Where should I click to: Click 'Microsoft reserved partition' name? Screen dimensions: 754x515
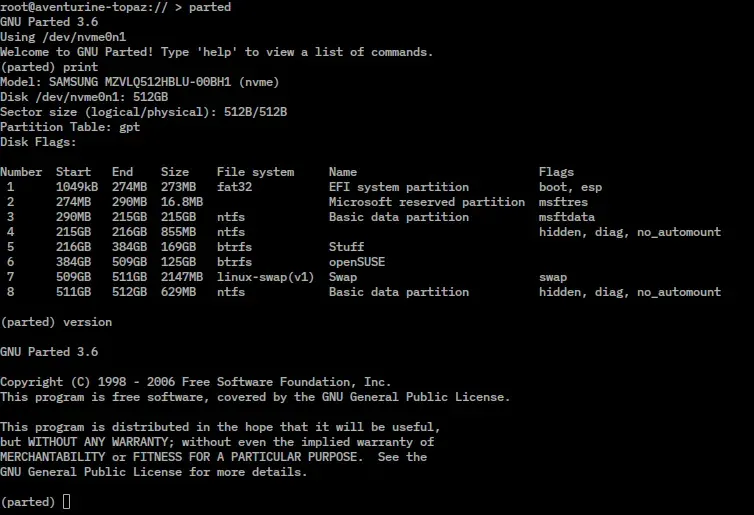tap(427, 202)
